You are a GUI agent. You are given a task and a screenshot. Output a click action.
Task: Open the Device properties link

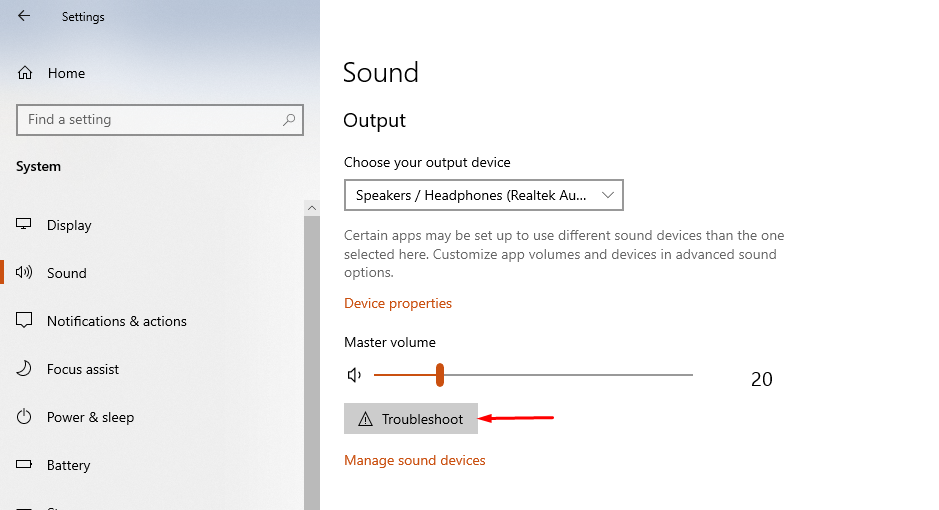(398, 303)
